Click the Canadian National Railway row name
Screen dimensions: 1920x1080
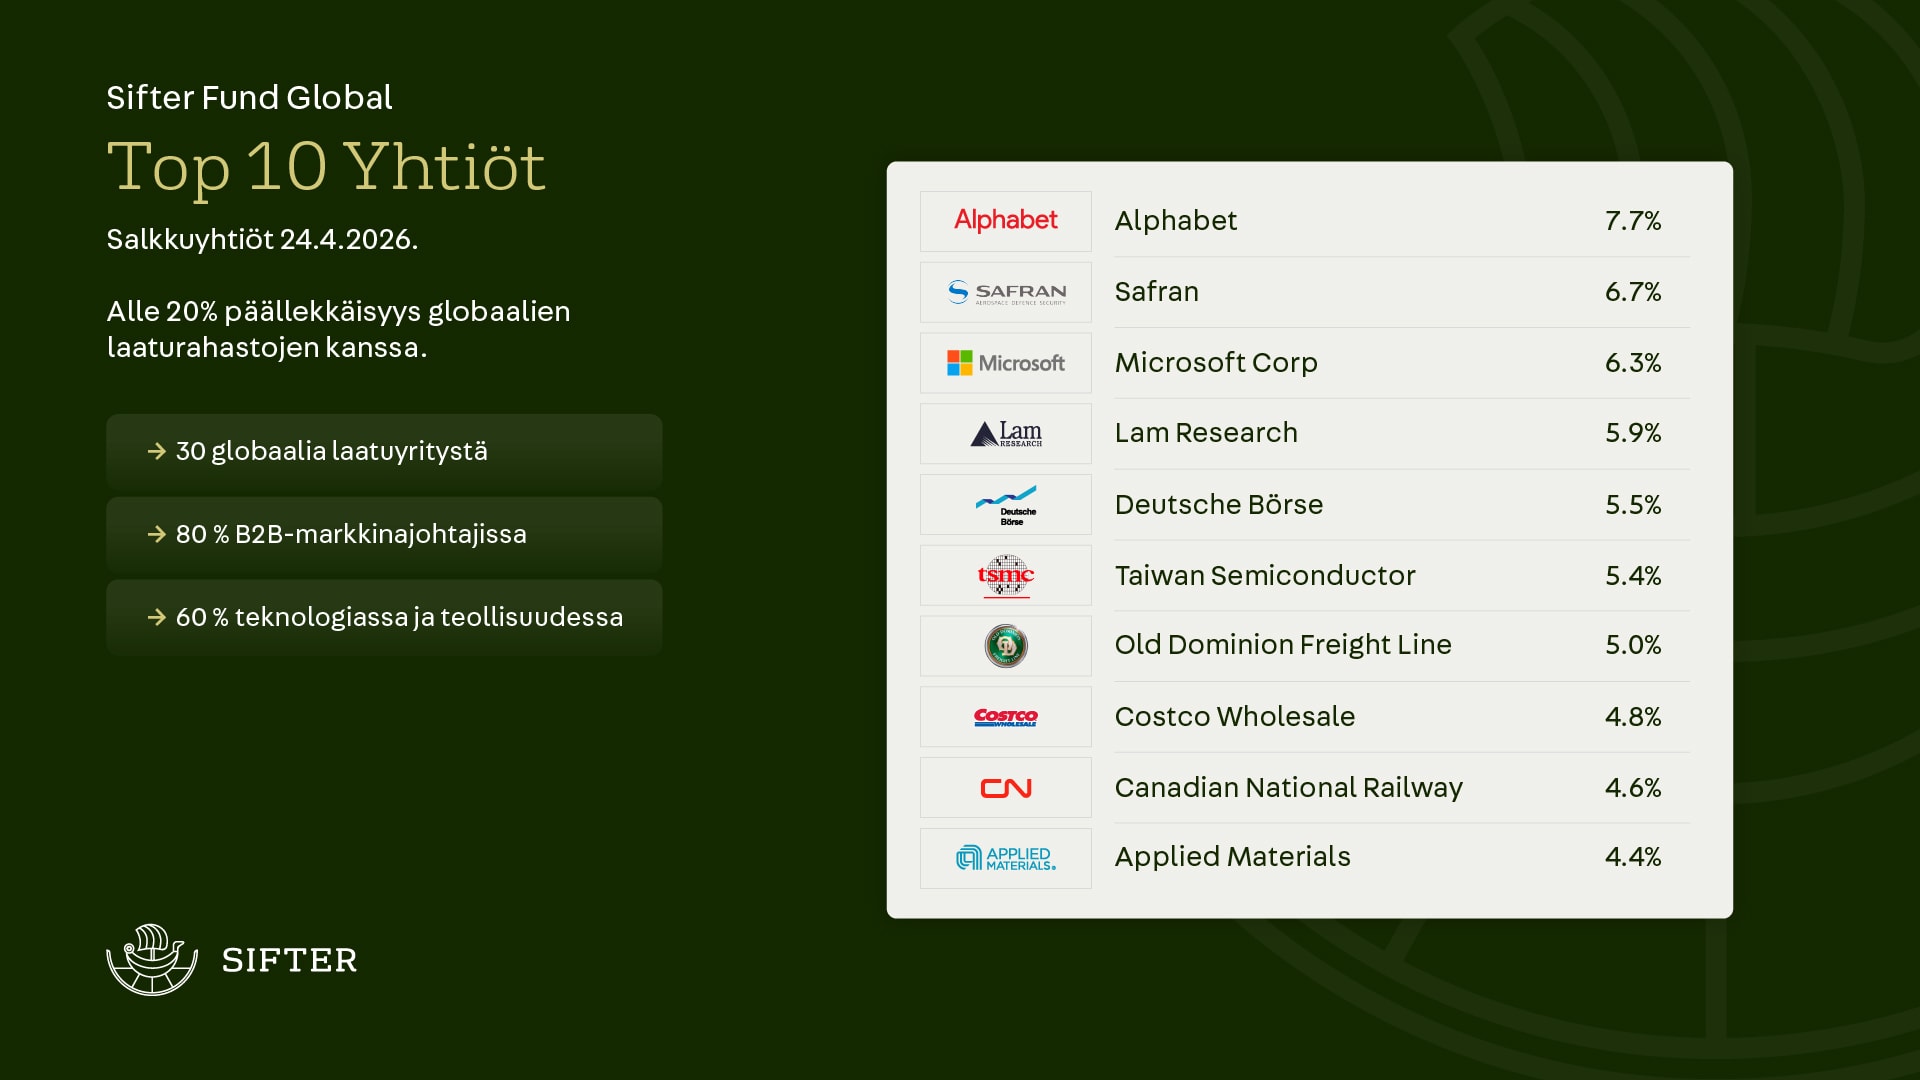pos(1288,788)
